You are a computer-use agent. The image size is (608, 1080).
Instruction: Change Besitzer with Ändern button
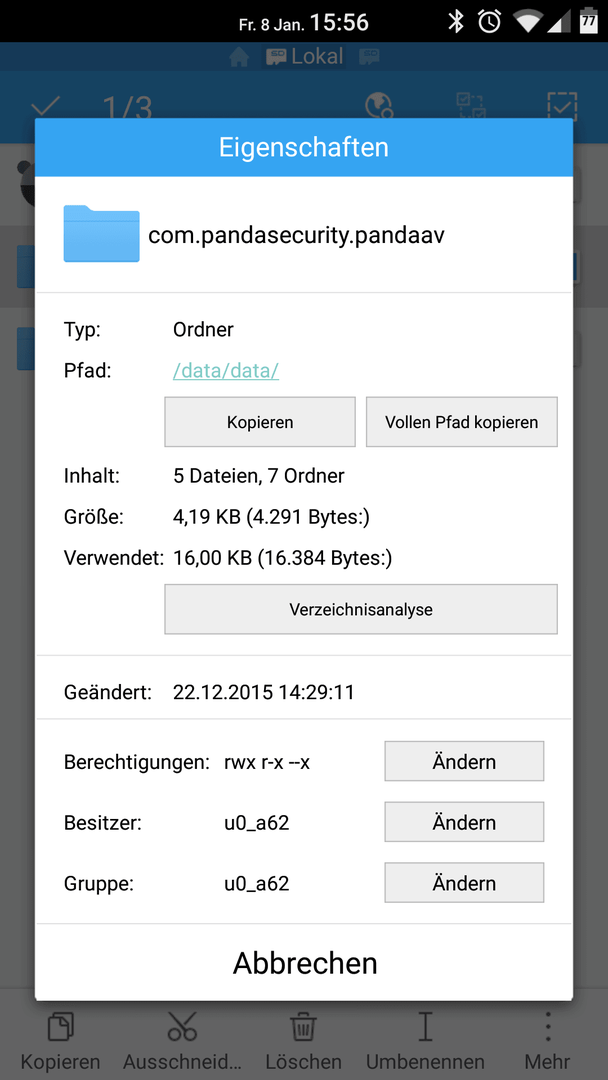464,822
